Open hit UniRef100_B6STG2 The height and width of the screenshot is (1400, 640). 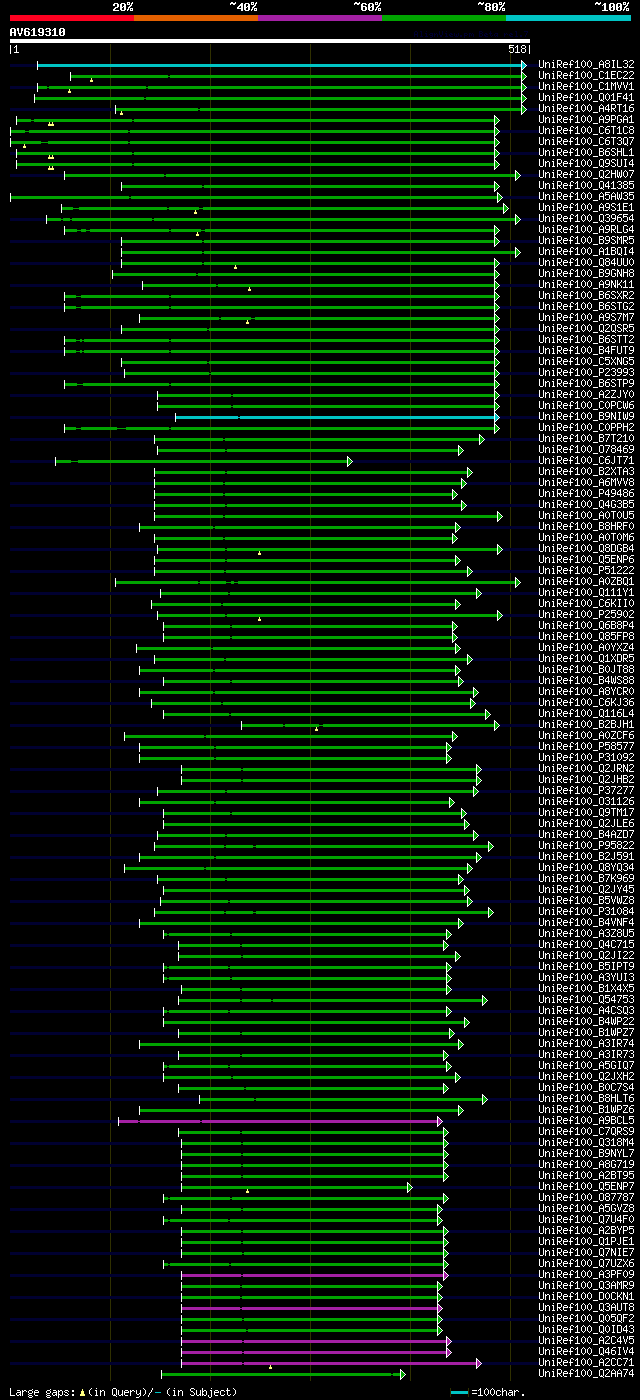point(586,307)
